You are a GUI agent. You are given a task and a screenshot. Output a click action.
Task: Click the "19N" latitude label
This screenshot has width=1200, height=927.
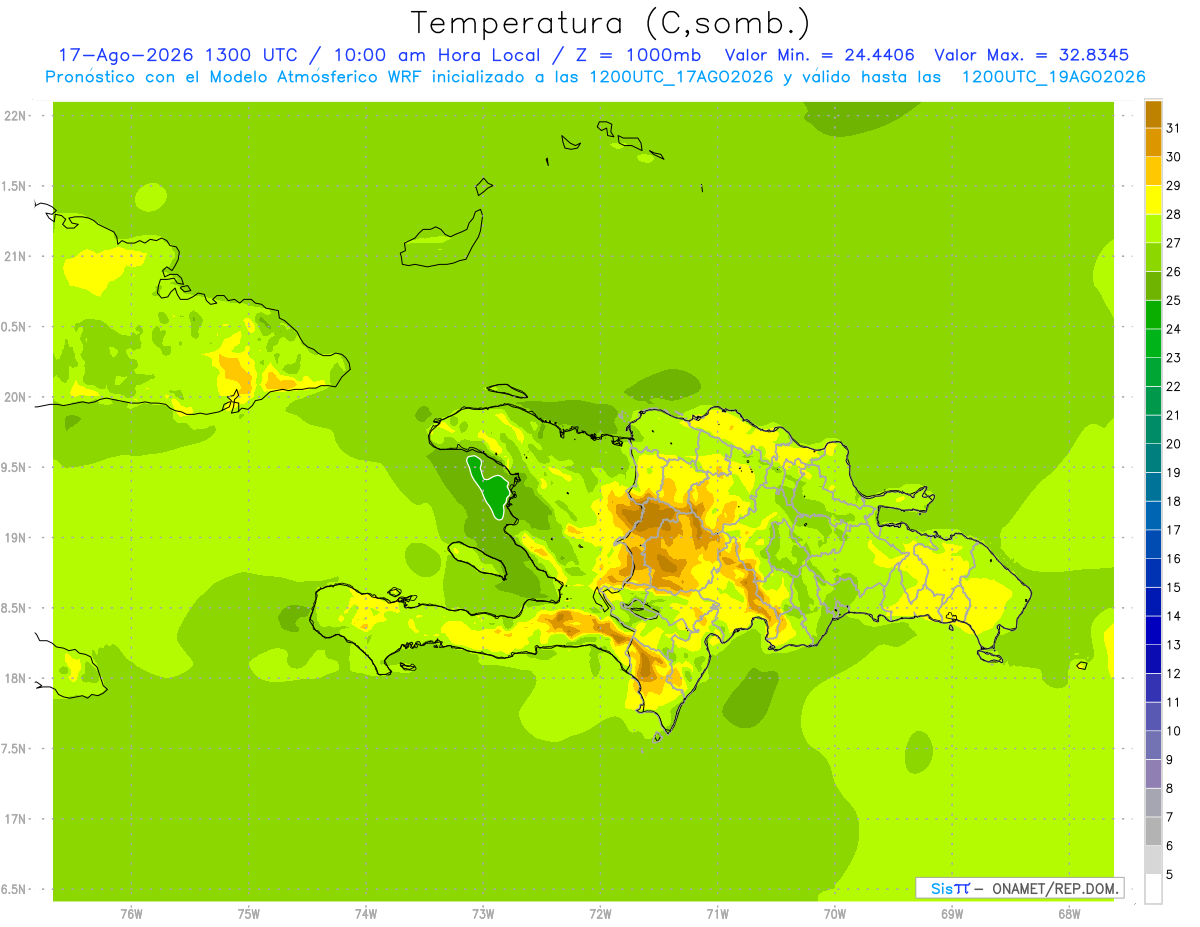coord(15,537)
